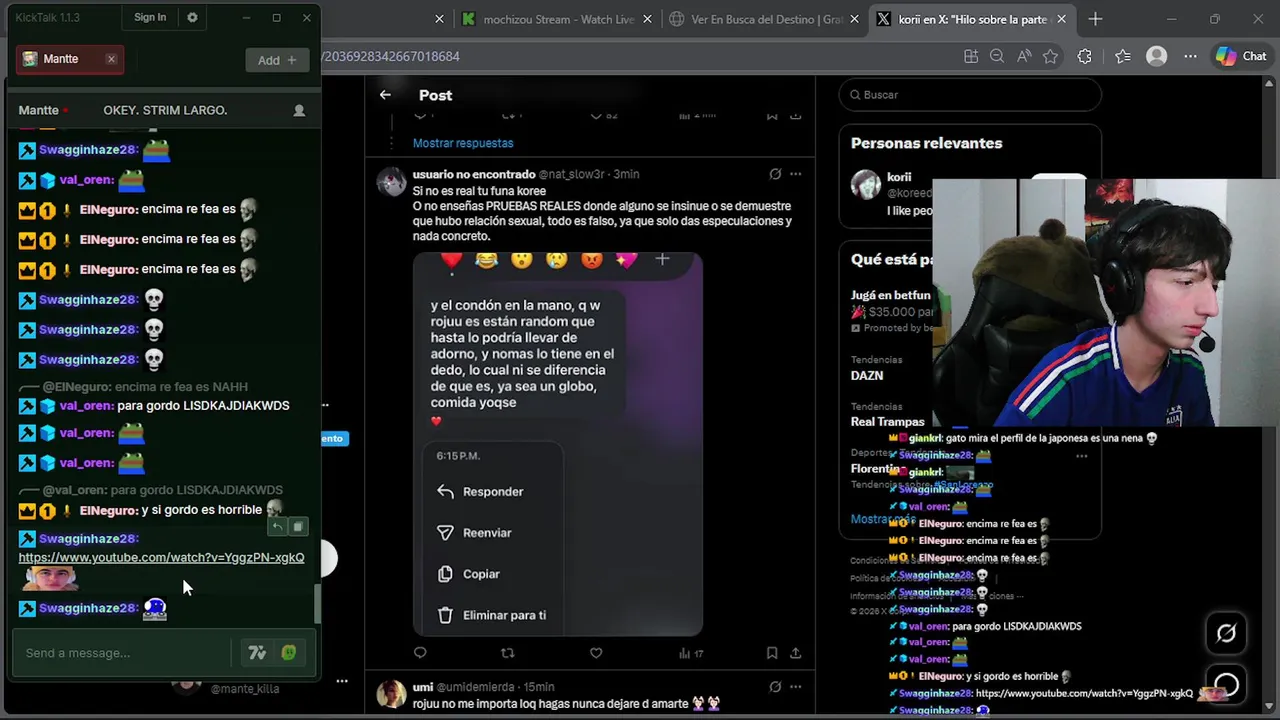1280x720 pixels.
Task: Open the chatters list user icon
Action: pyautogui.click(x=299, y=110)
